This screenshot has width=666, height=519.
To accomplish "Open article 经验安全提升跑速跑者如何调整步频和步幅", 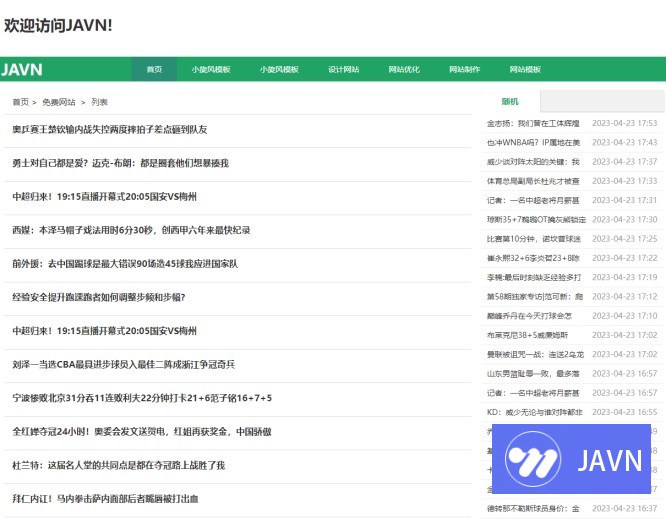I will click(x=99, y=297).
